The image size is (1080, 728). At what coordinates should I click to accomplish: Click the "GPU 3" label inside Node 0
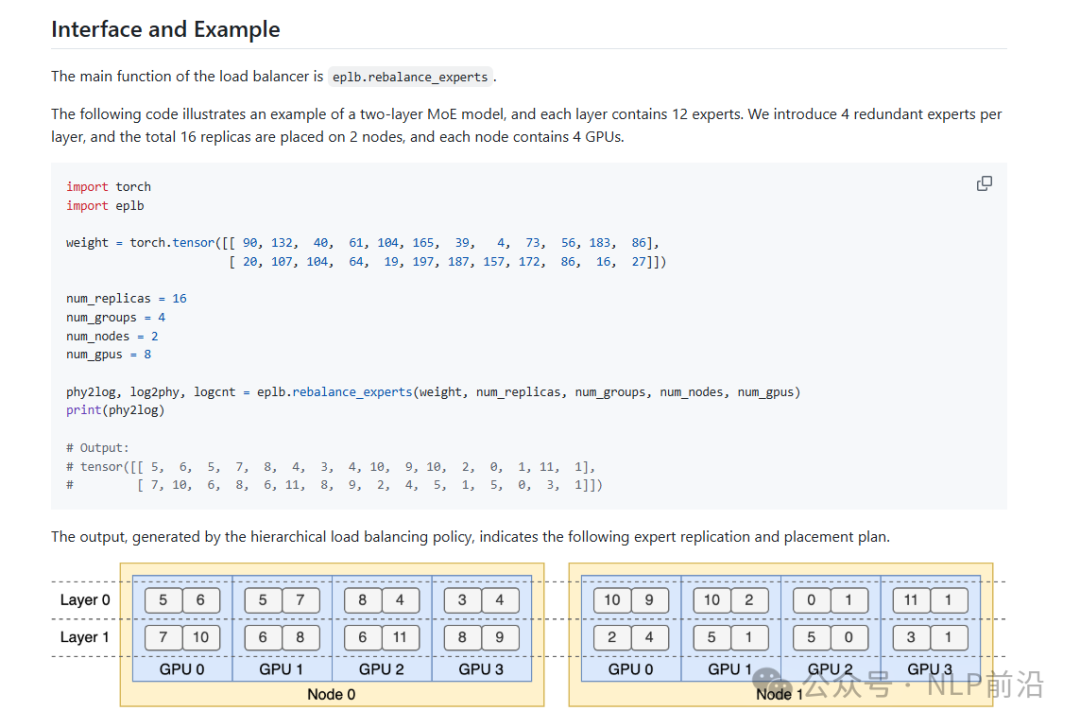(x=481, y=669)
